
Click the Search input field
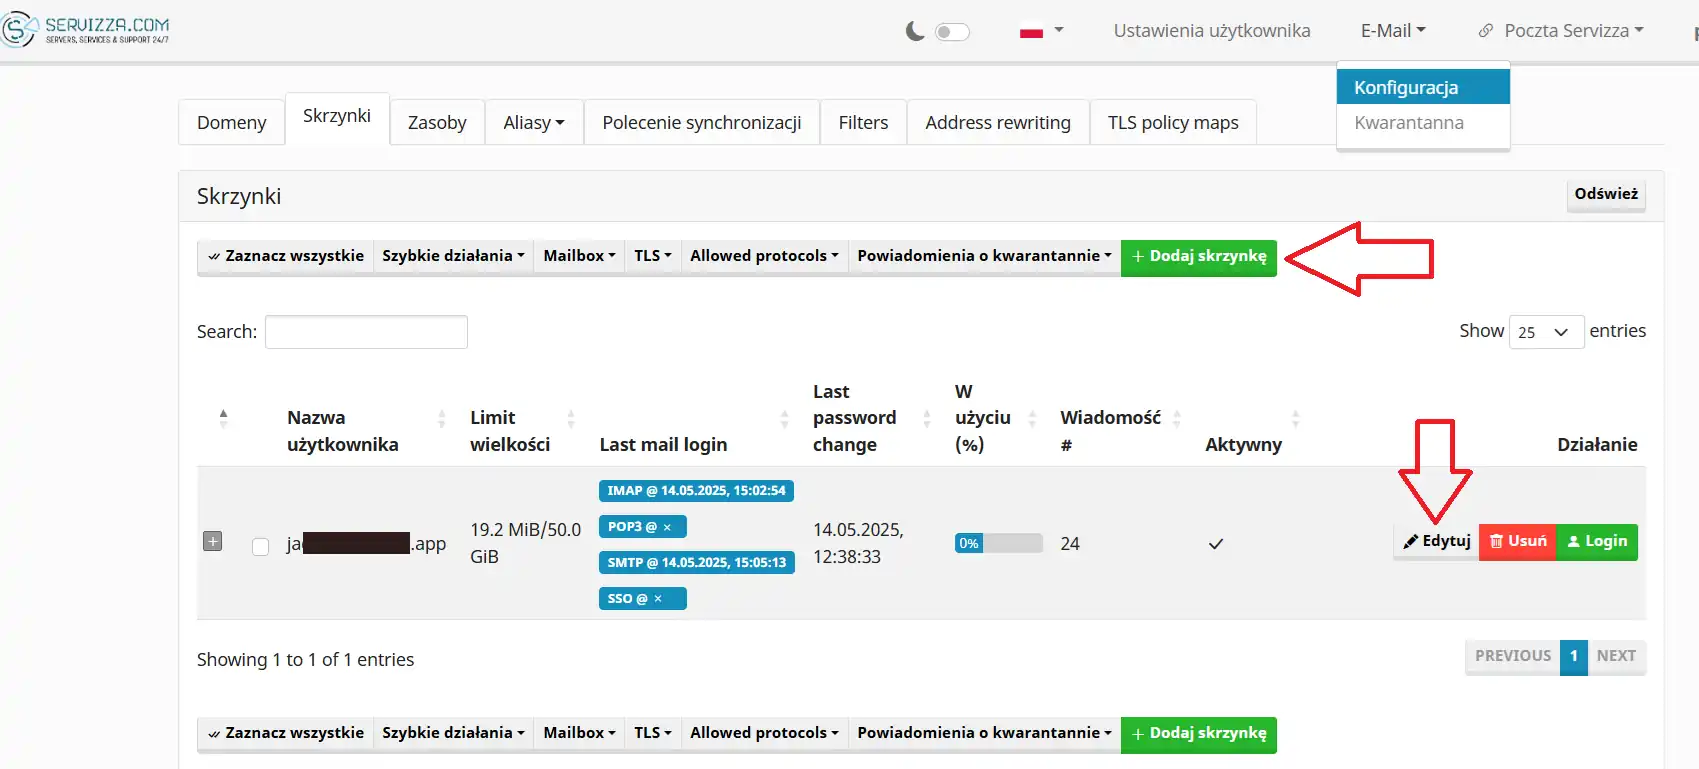click(366, 332)
